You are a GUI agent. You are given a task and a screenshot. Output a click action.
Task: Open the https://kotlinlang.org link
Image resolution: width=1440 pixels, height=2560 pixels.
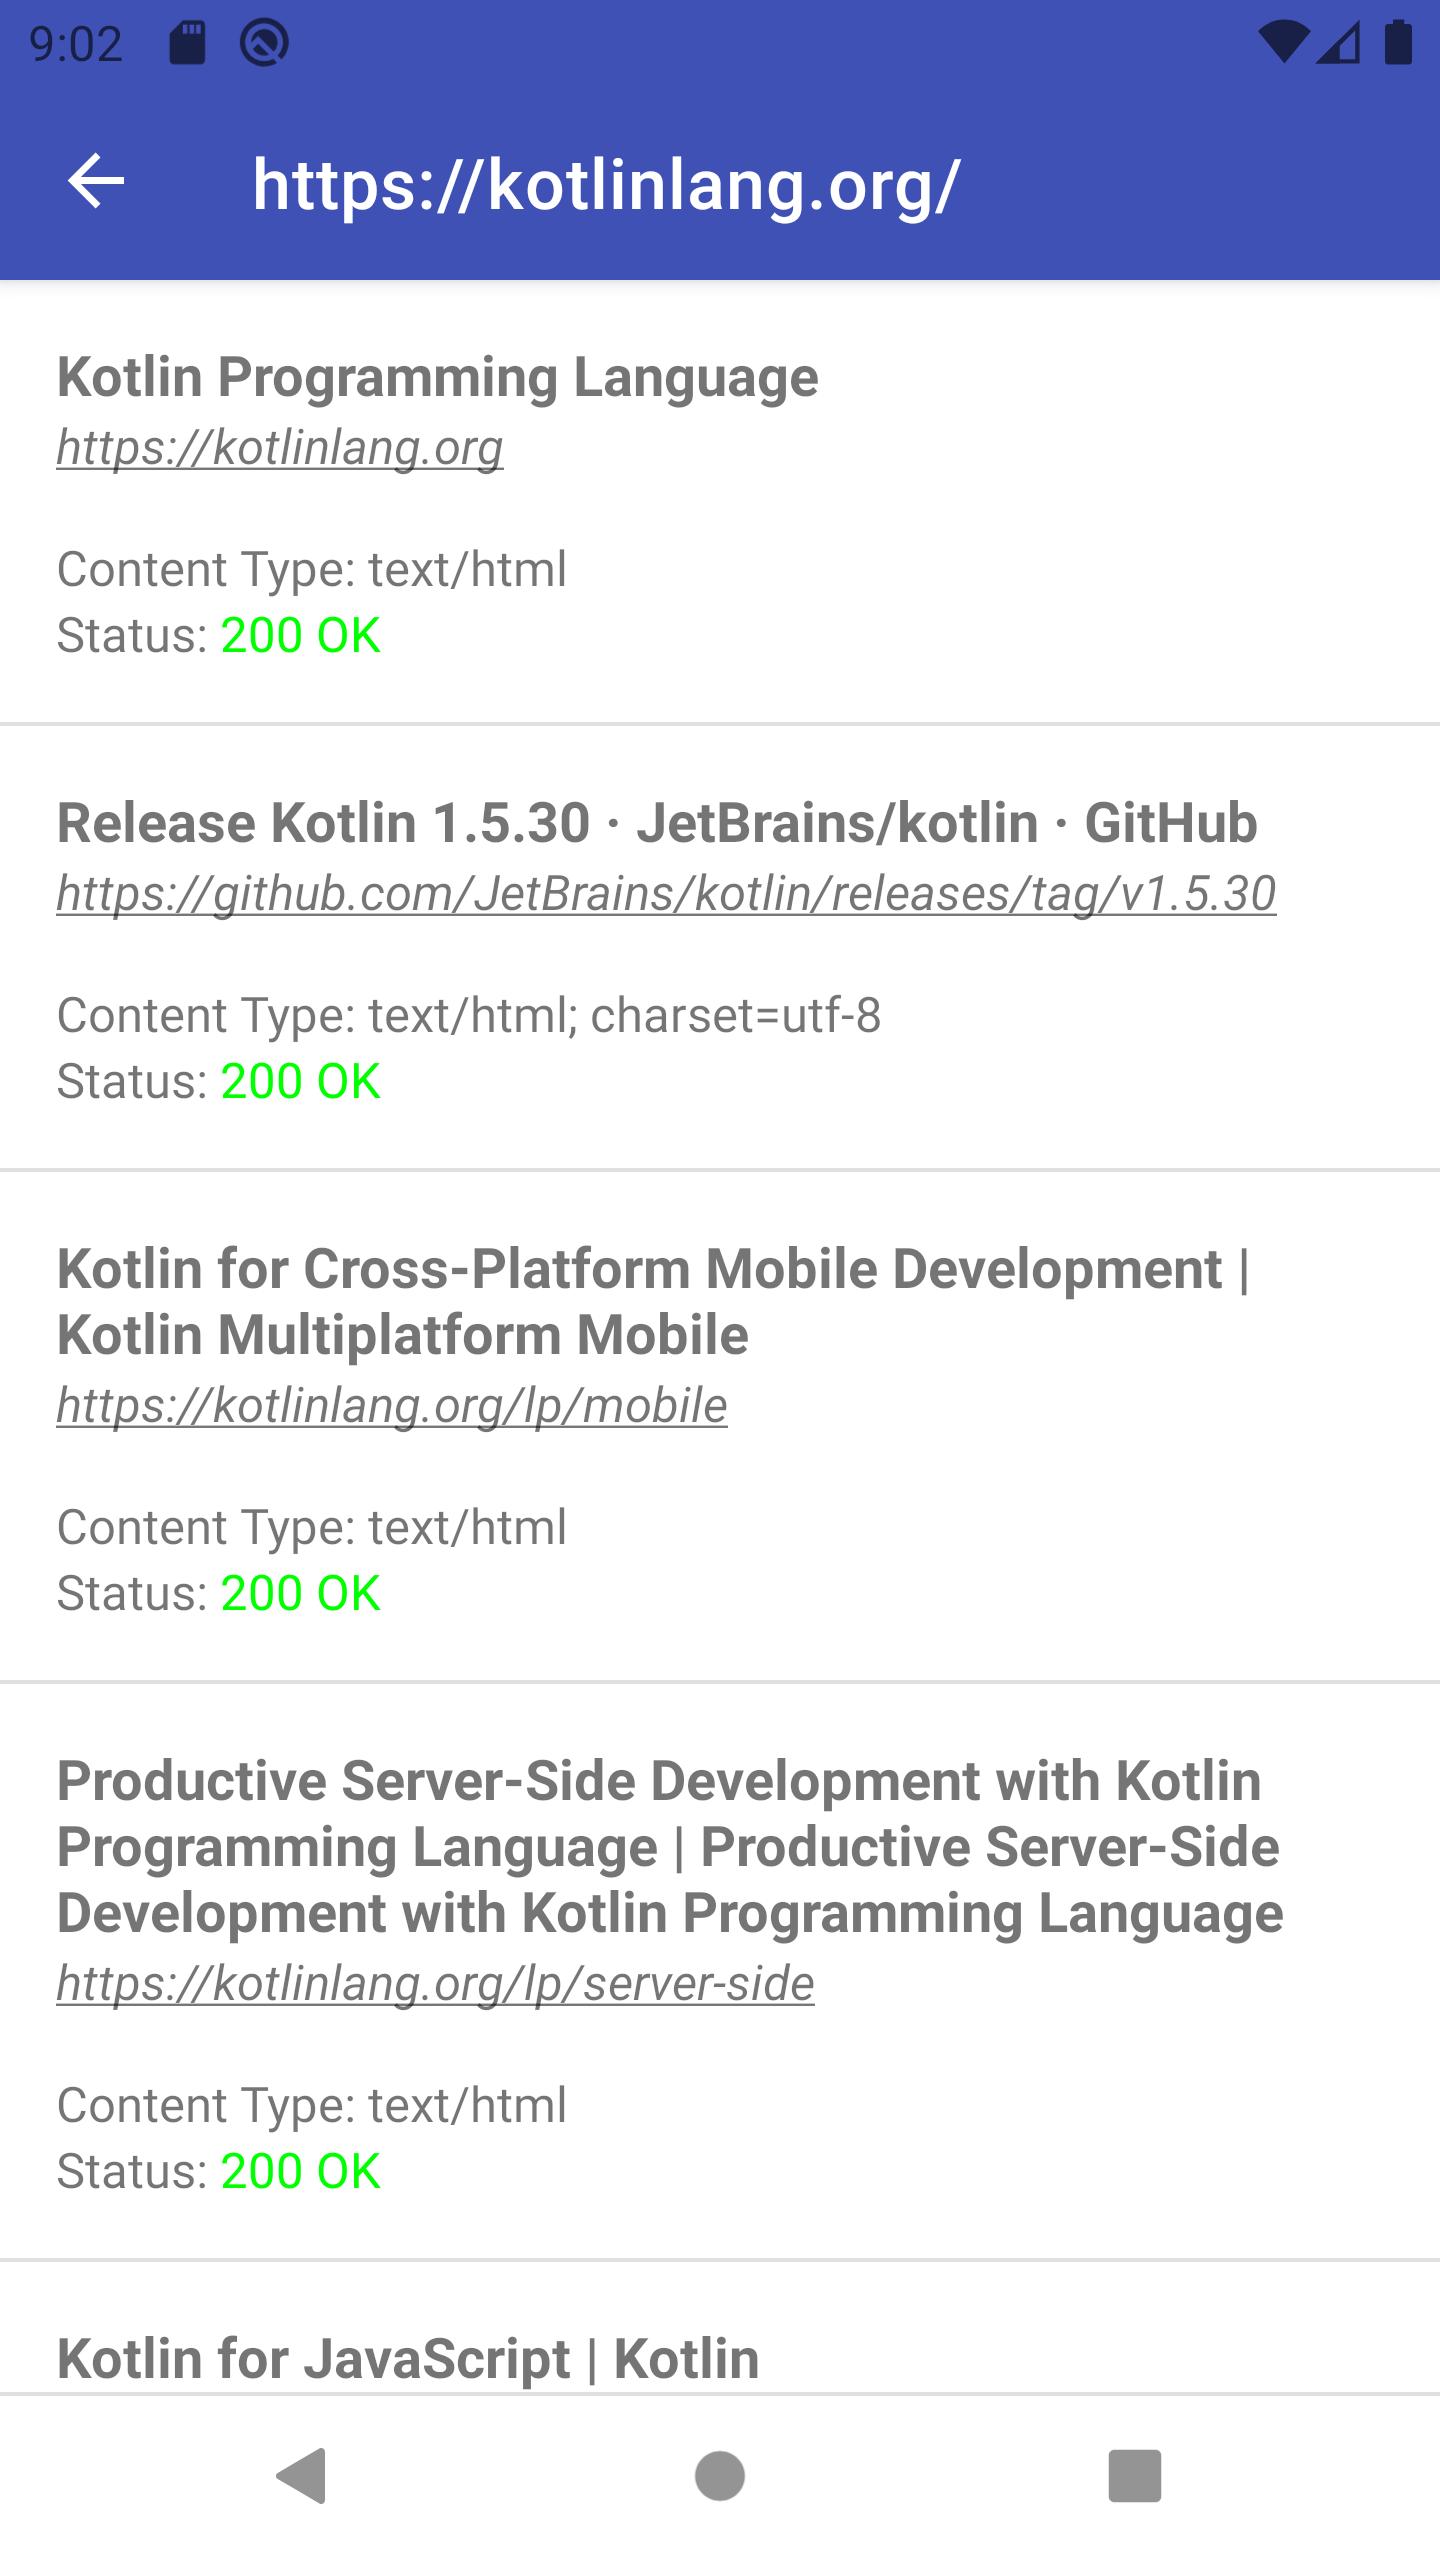(280, 447)
